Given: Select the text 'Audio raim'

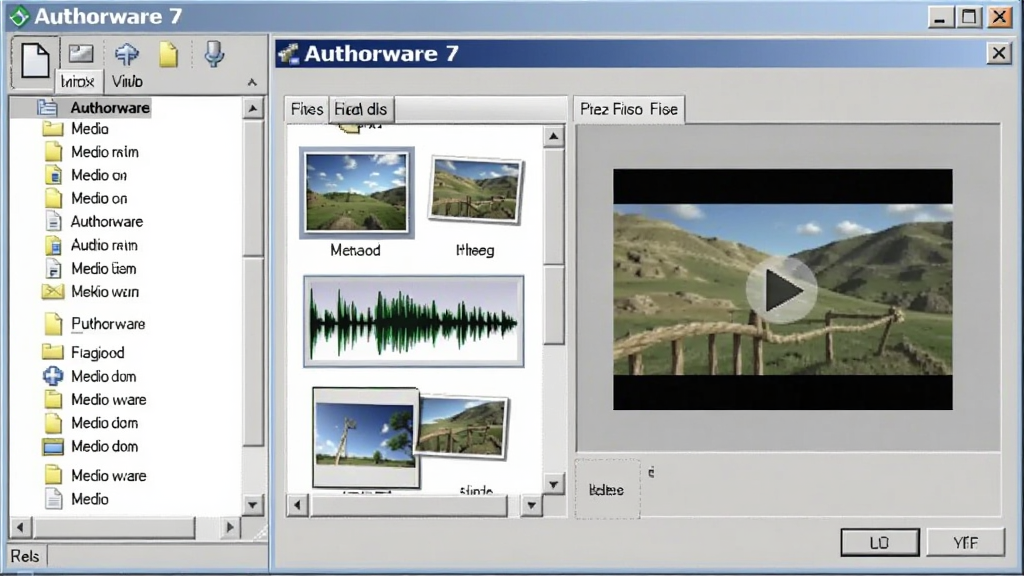Looking at the screenshot, I should click(x=104, y=245).
